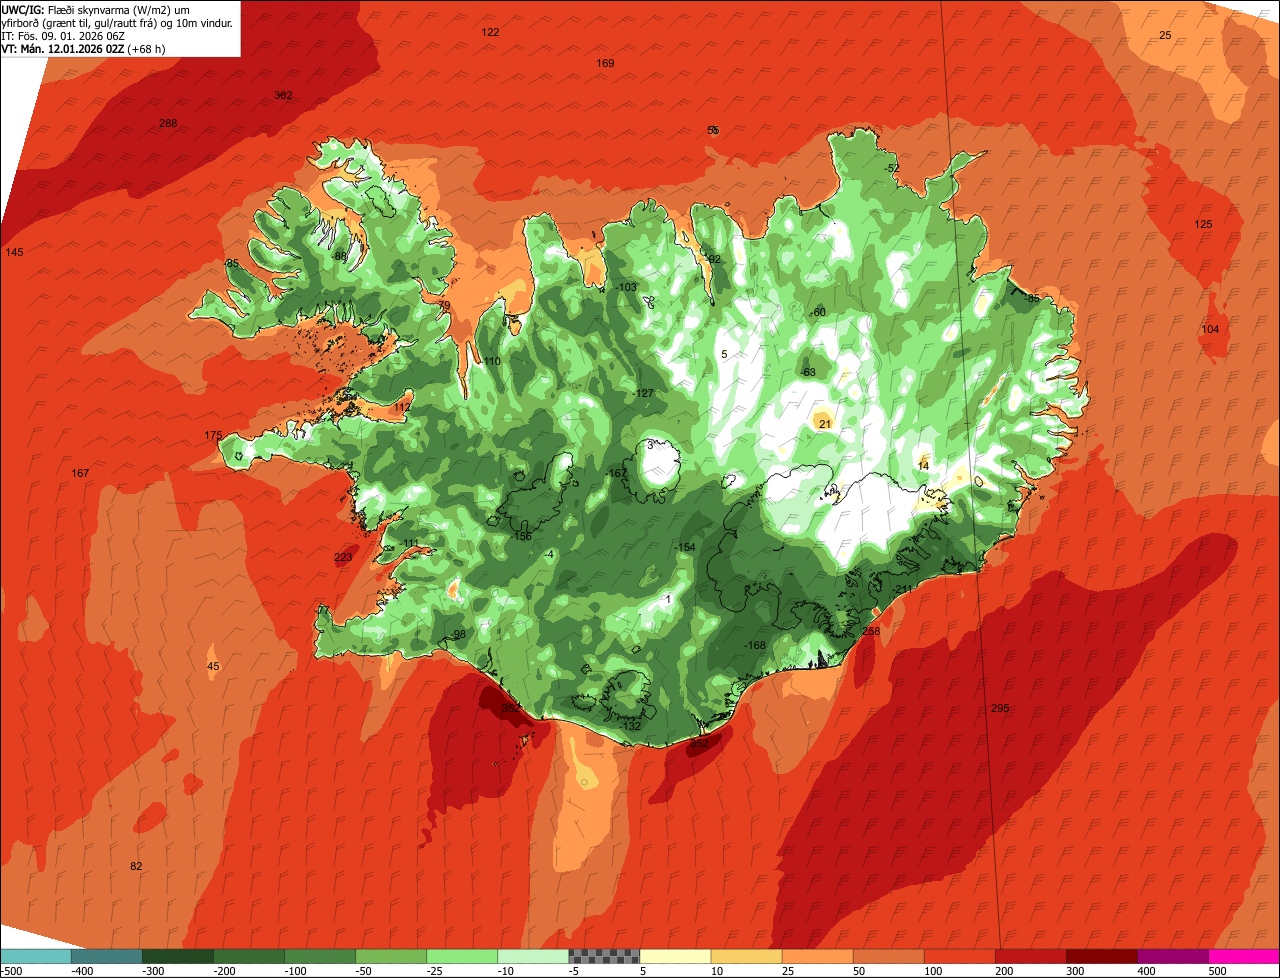Click the '-156' value near Langjökull

coord(521,537)
